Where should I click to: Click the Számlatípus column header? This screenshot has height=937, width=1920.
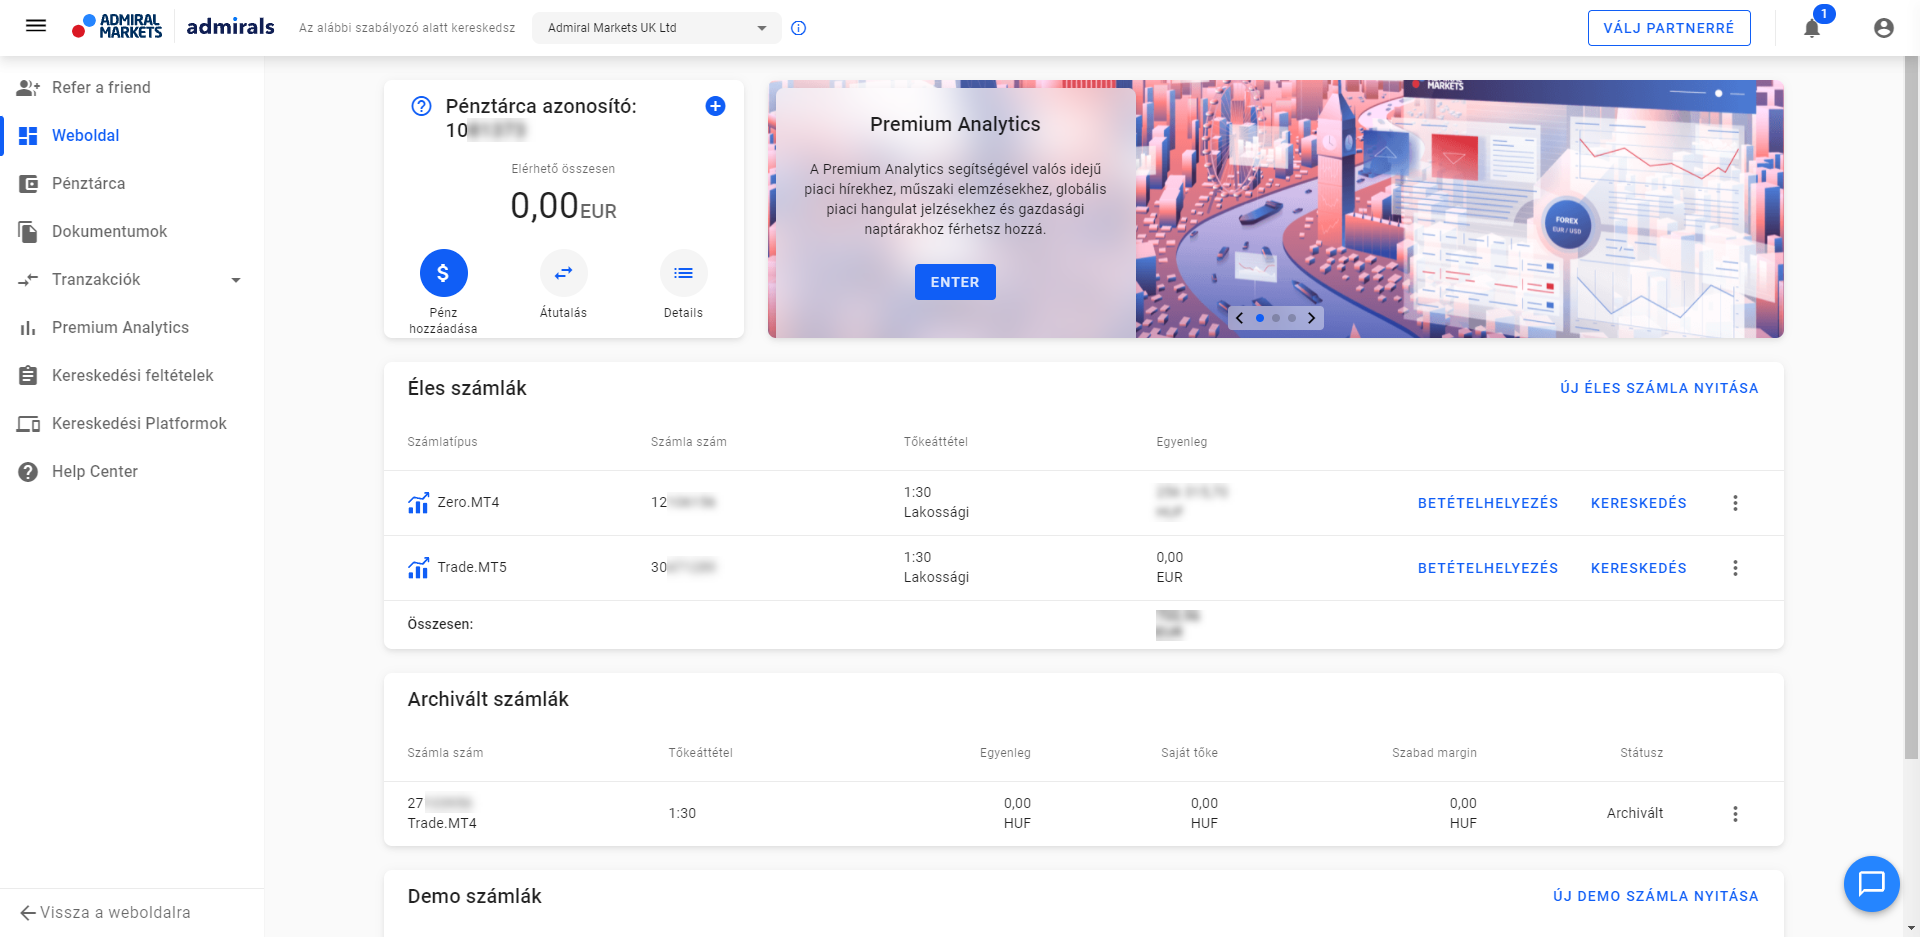pos(442,442)
